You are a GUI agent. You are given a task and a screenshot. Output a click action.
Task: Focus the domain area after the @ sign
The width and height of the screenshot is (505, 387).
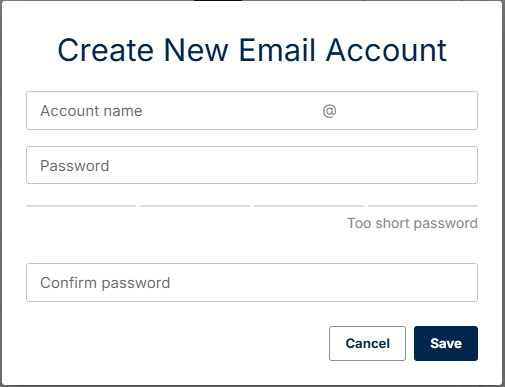(x=407, y=111)
